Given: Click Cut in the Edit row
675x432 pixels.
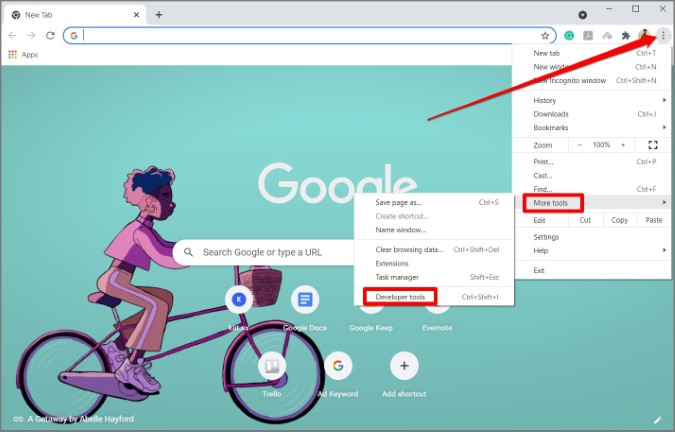Looking at the screenshot, I should click(585, 220).
